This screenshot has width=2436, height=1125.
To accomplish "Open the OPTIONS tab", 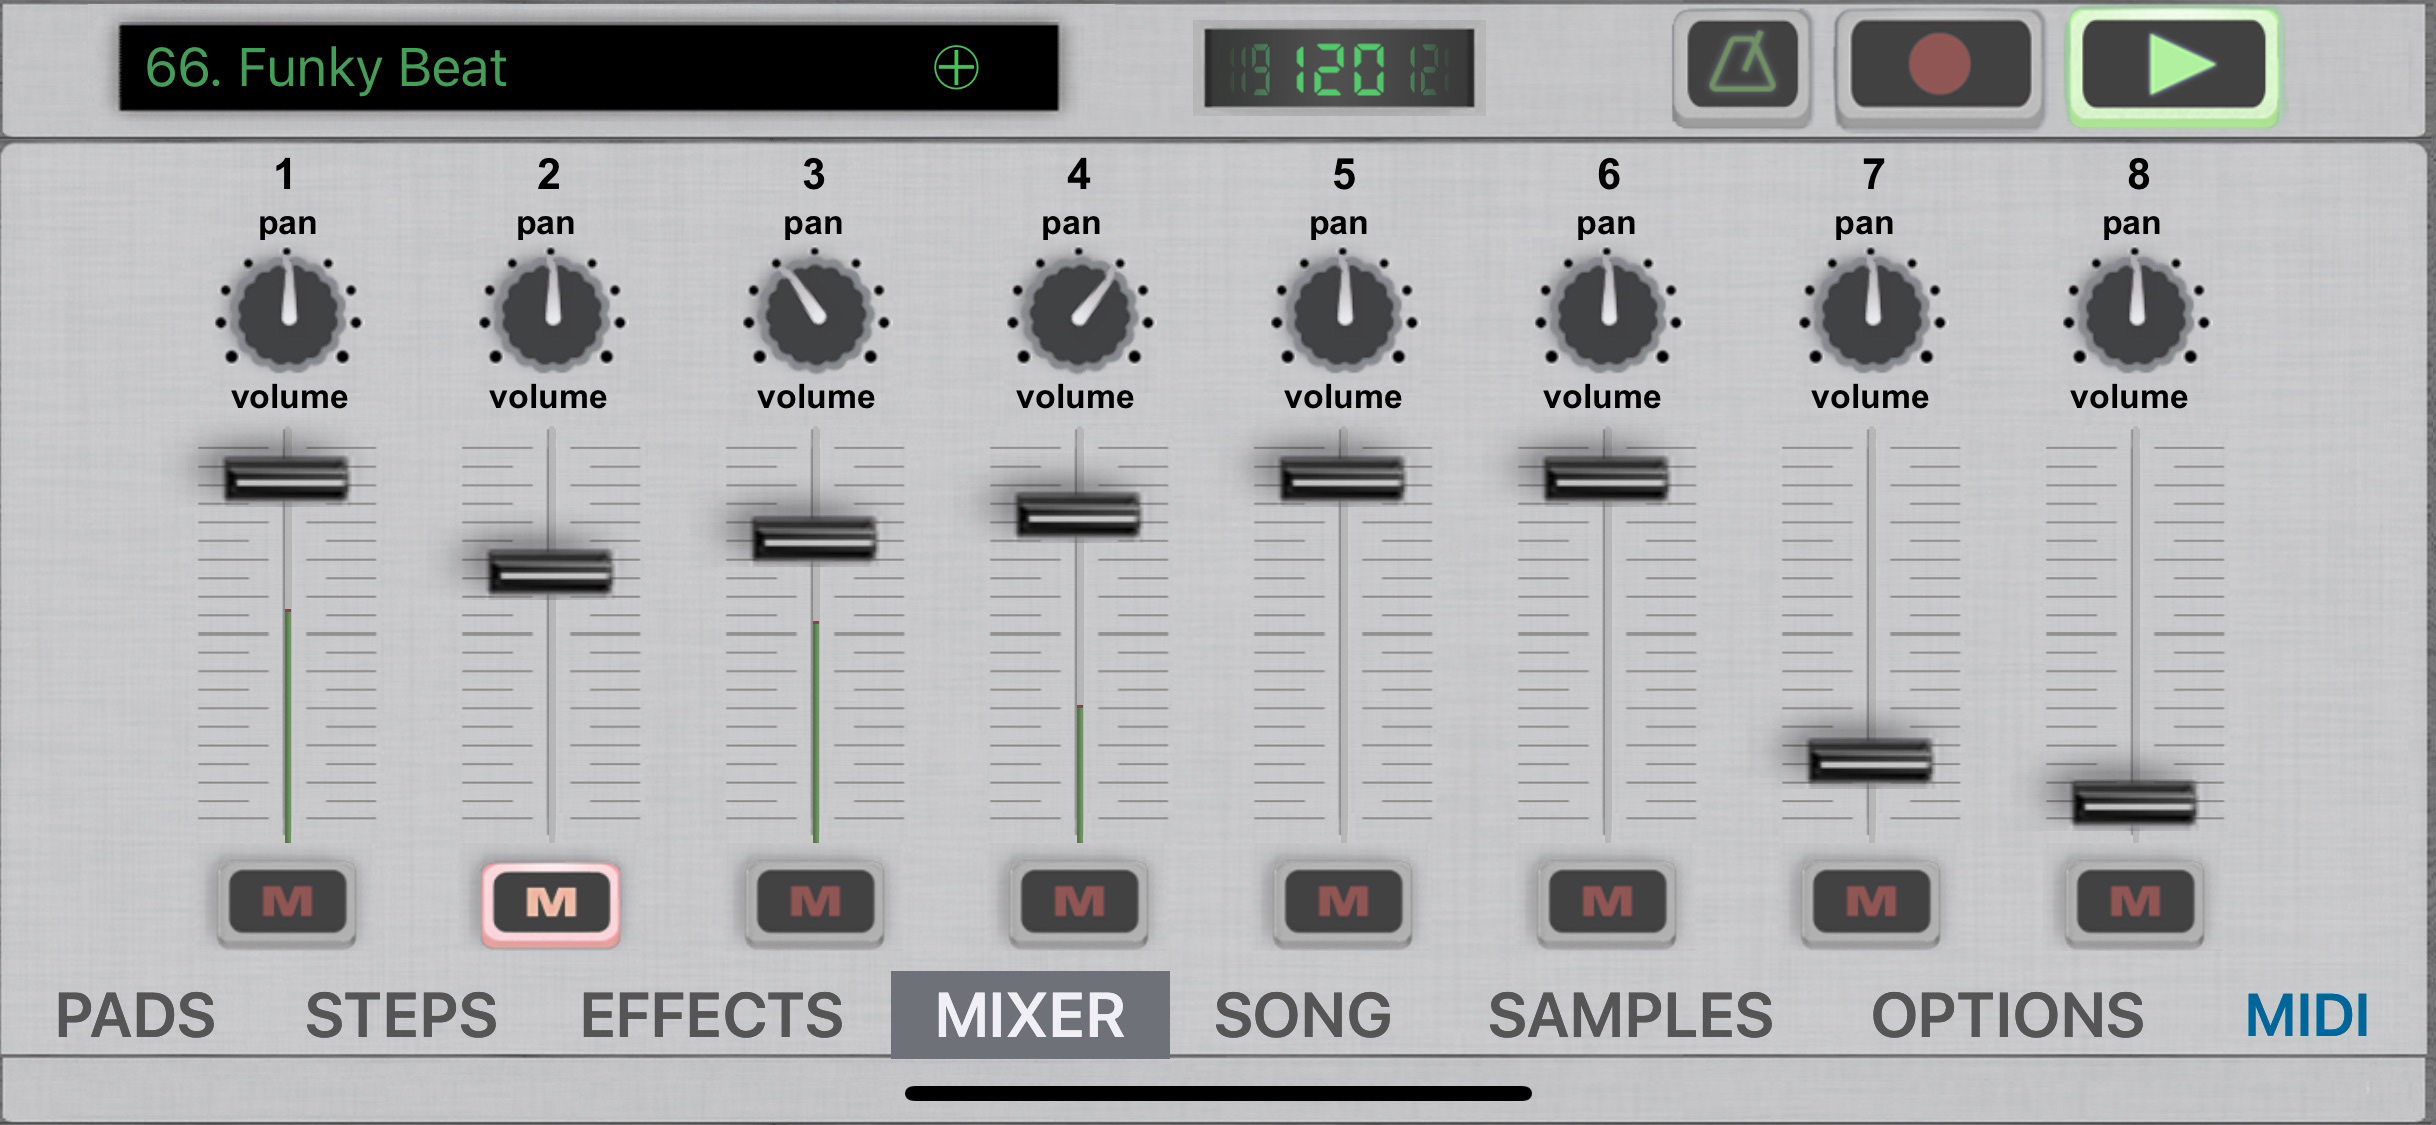I will point(2007,1016).
